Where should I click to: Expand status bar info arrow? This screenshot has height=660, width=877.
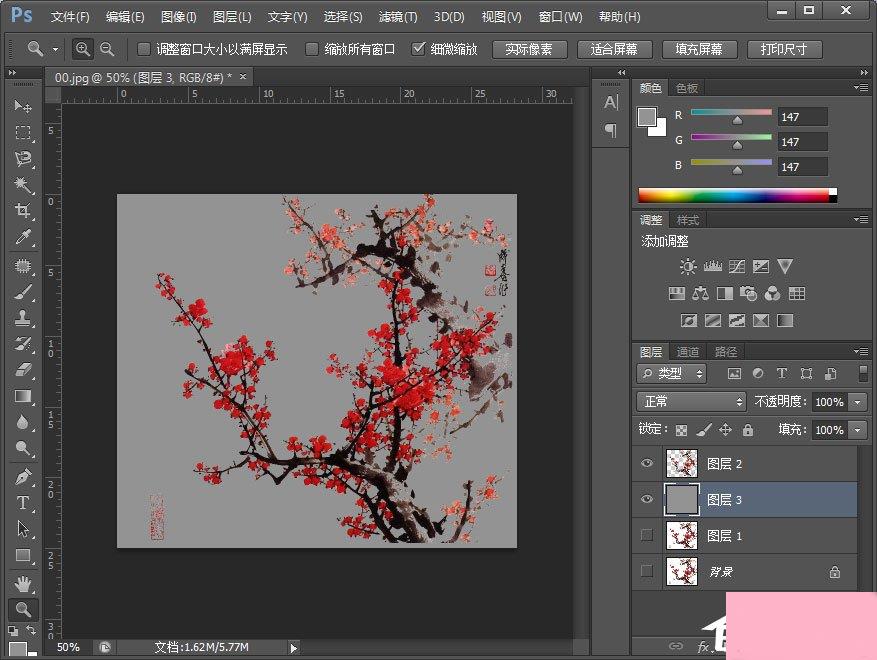[x=294, y=648]
